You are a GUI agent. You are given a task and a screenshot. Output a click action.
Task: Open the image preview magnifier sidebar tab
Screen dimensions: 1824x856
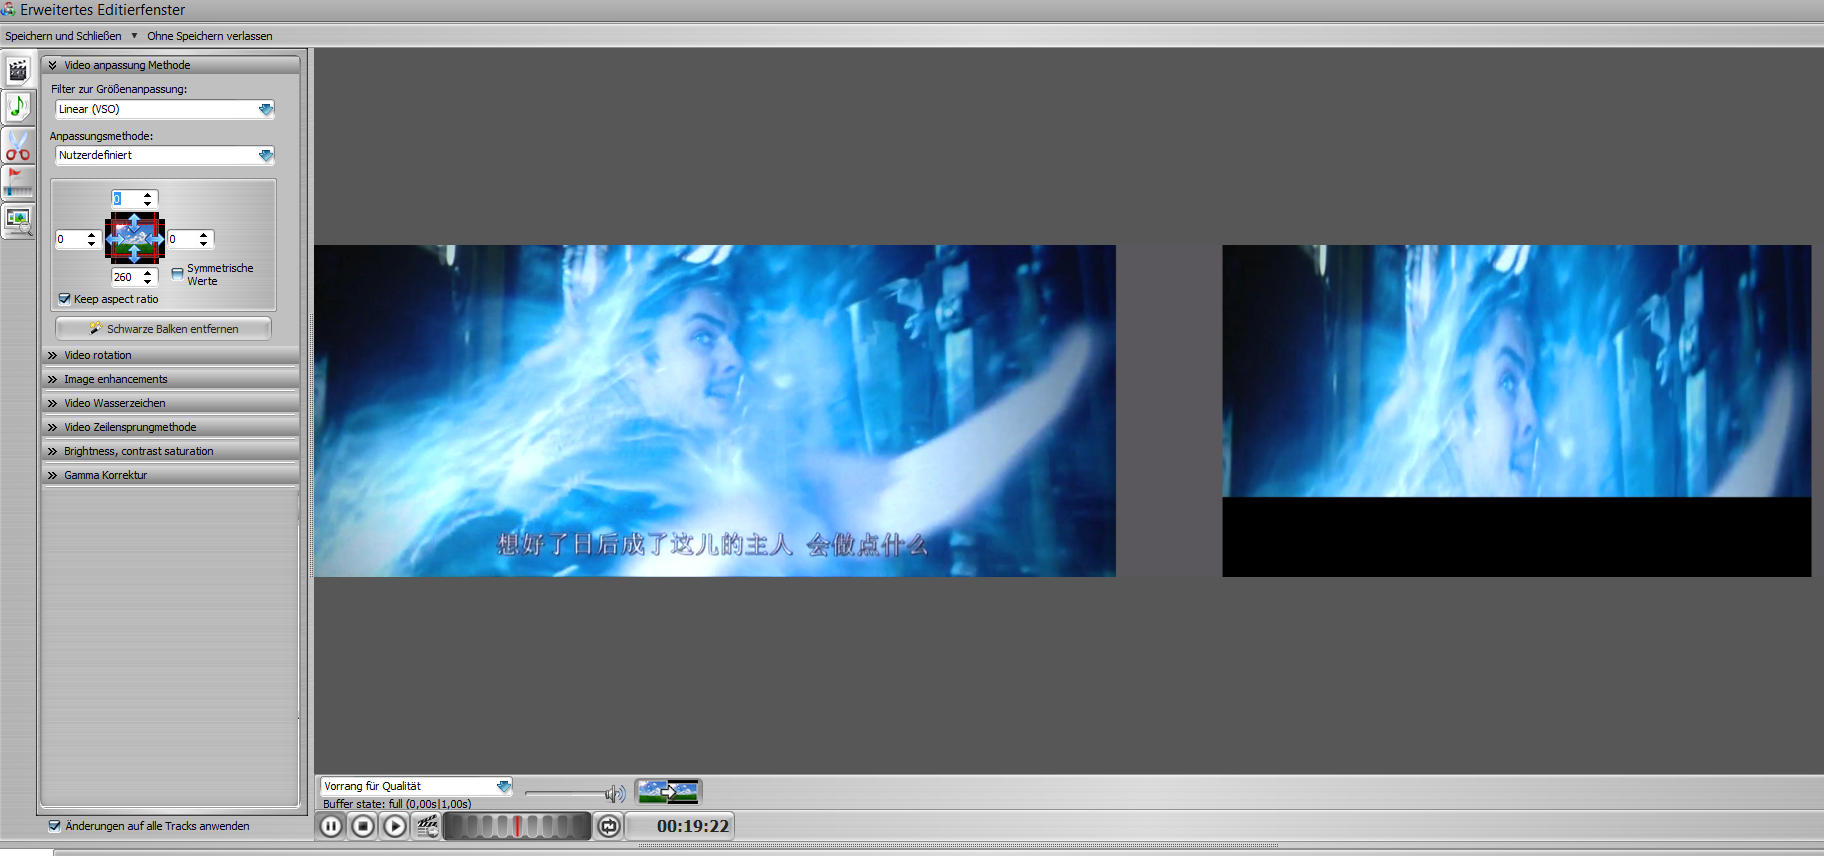pyautogui.click(x=18, y=220)
